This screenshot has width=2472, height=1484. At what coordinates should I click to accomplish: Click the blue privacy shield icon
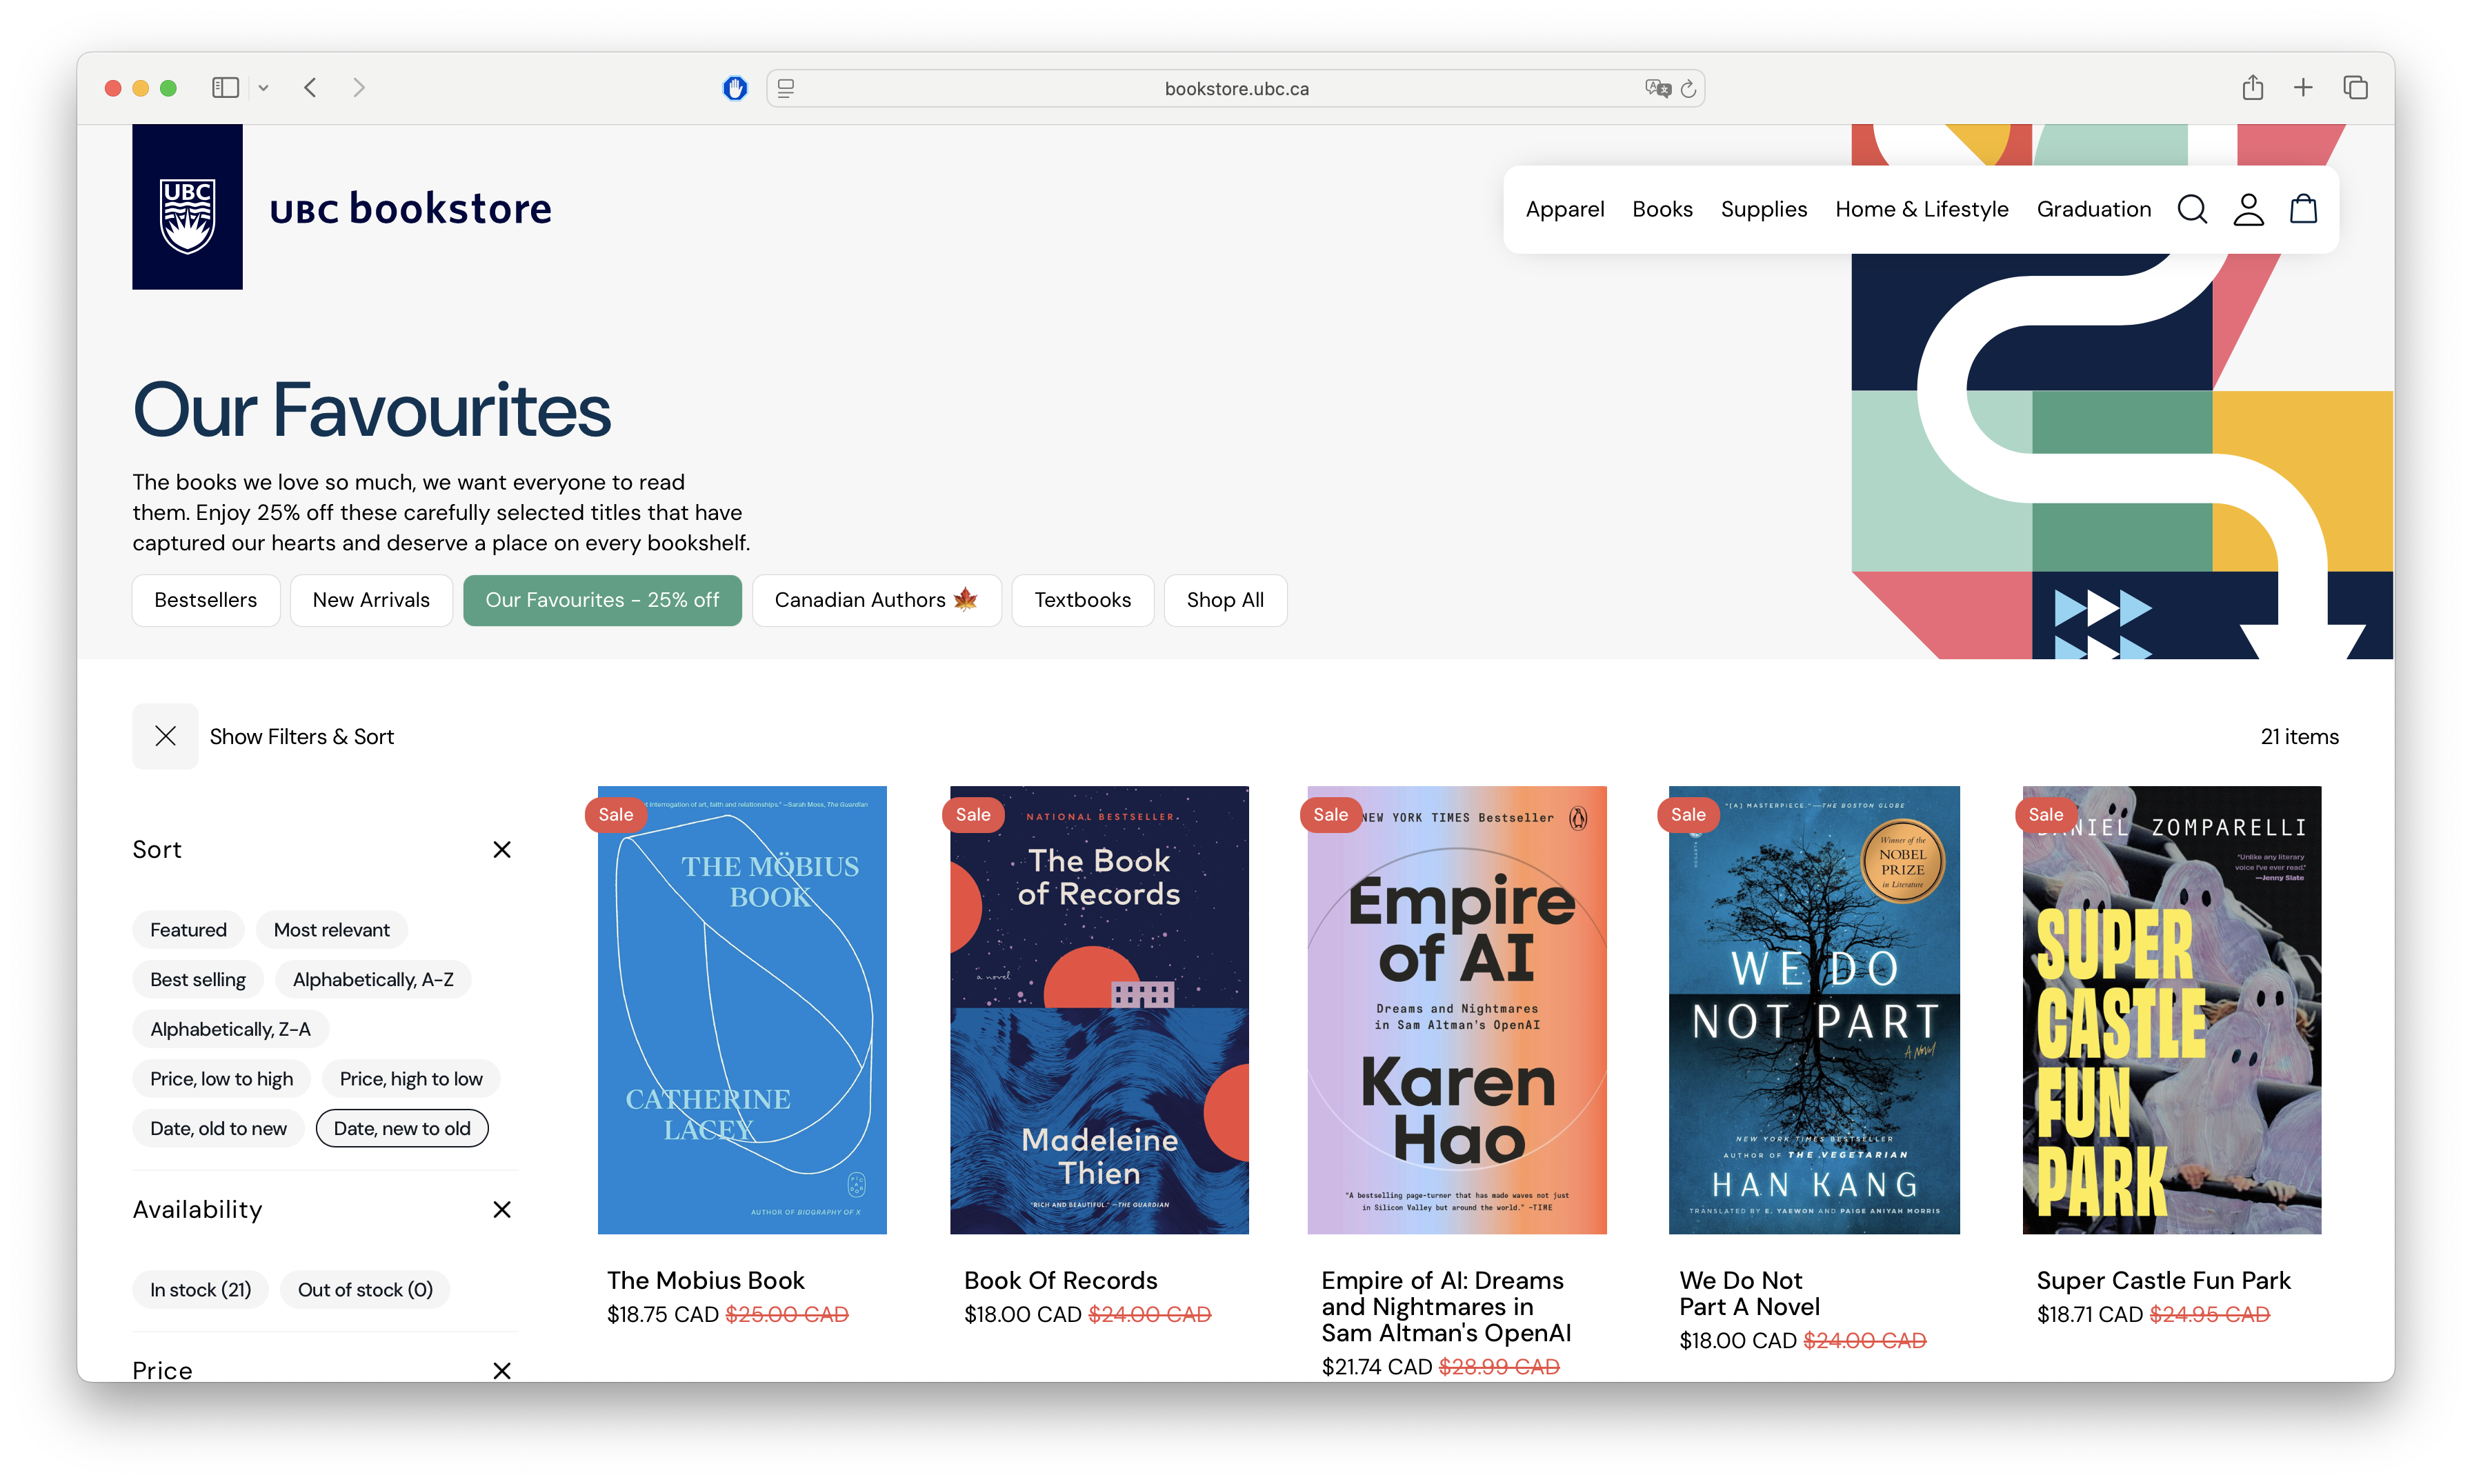pyautogui.click(x=735, y=88)
